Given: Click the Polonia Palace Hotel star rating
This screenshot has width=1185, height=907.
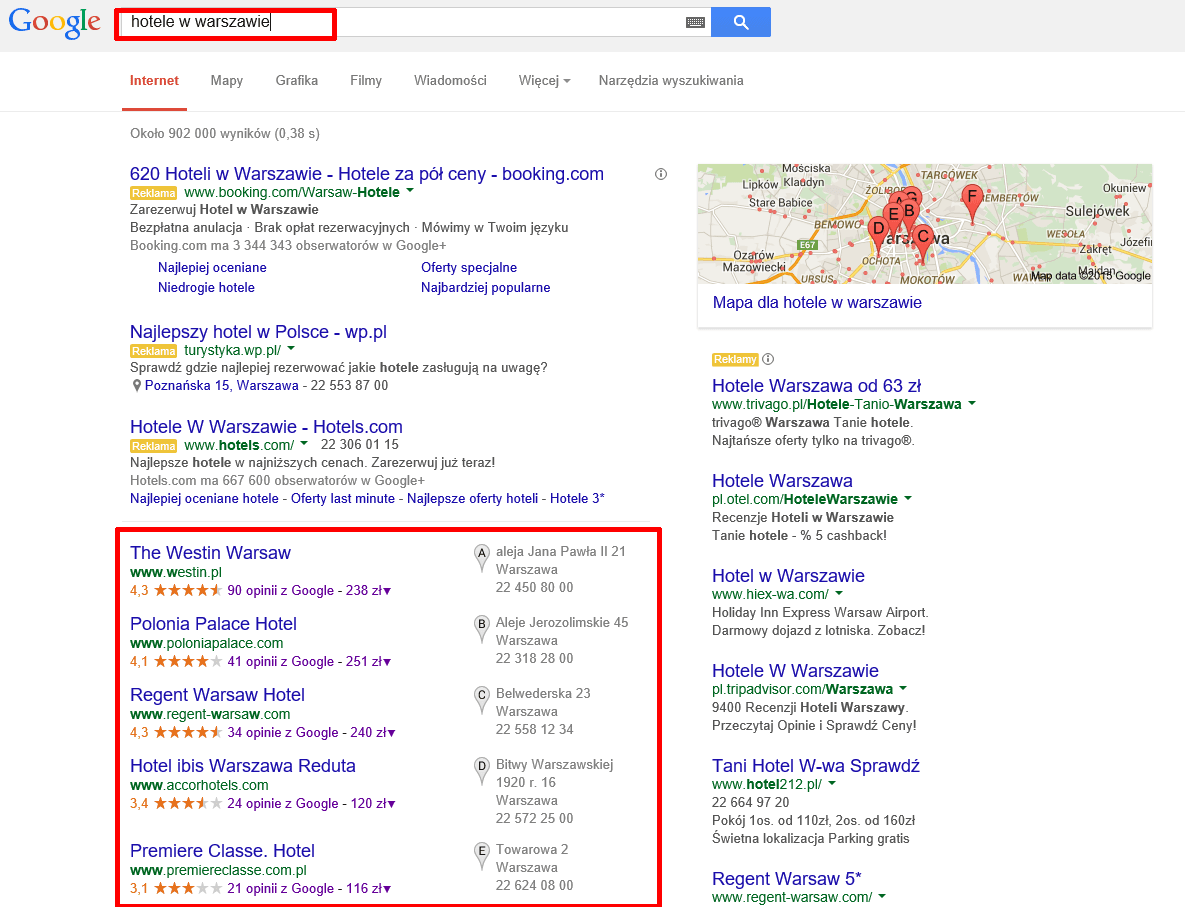Looking at the screenshot, I should tap(188, 661).
